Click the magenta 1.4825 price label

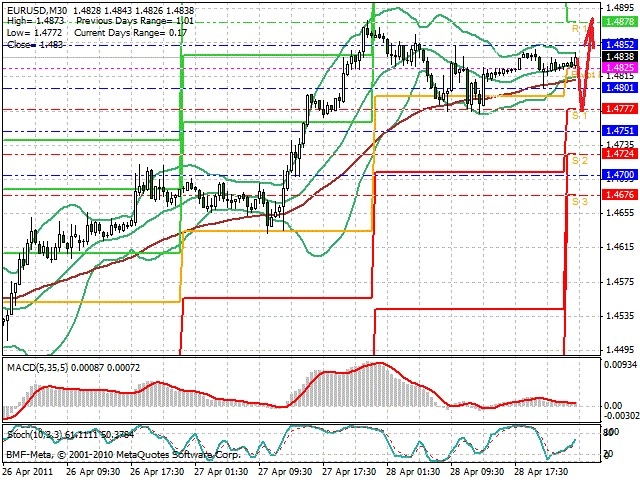pyautogui.click(x=620, y=67)
